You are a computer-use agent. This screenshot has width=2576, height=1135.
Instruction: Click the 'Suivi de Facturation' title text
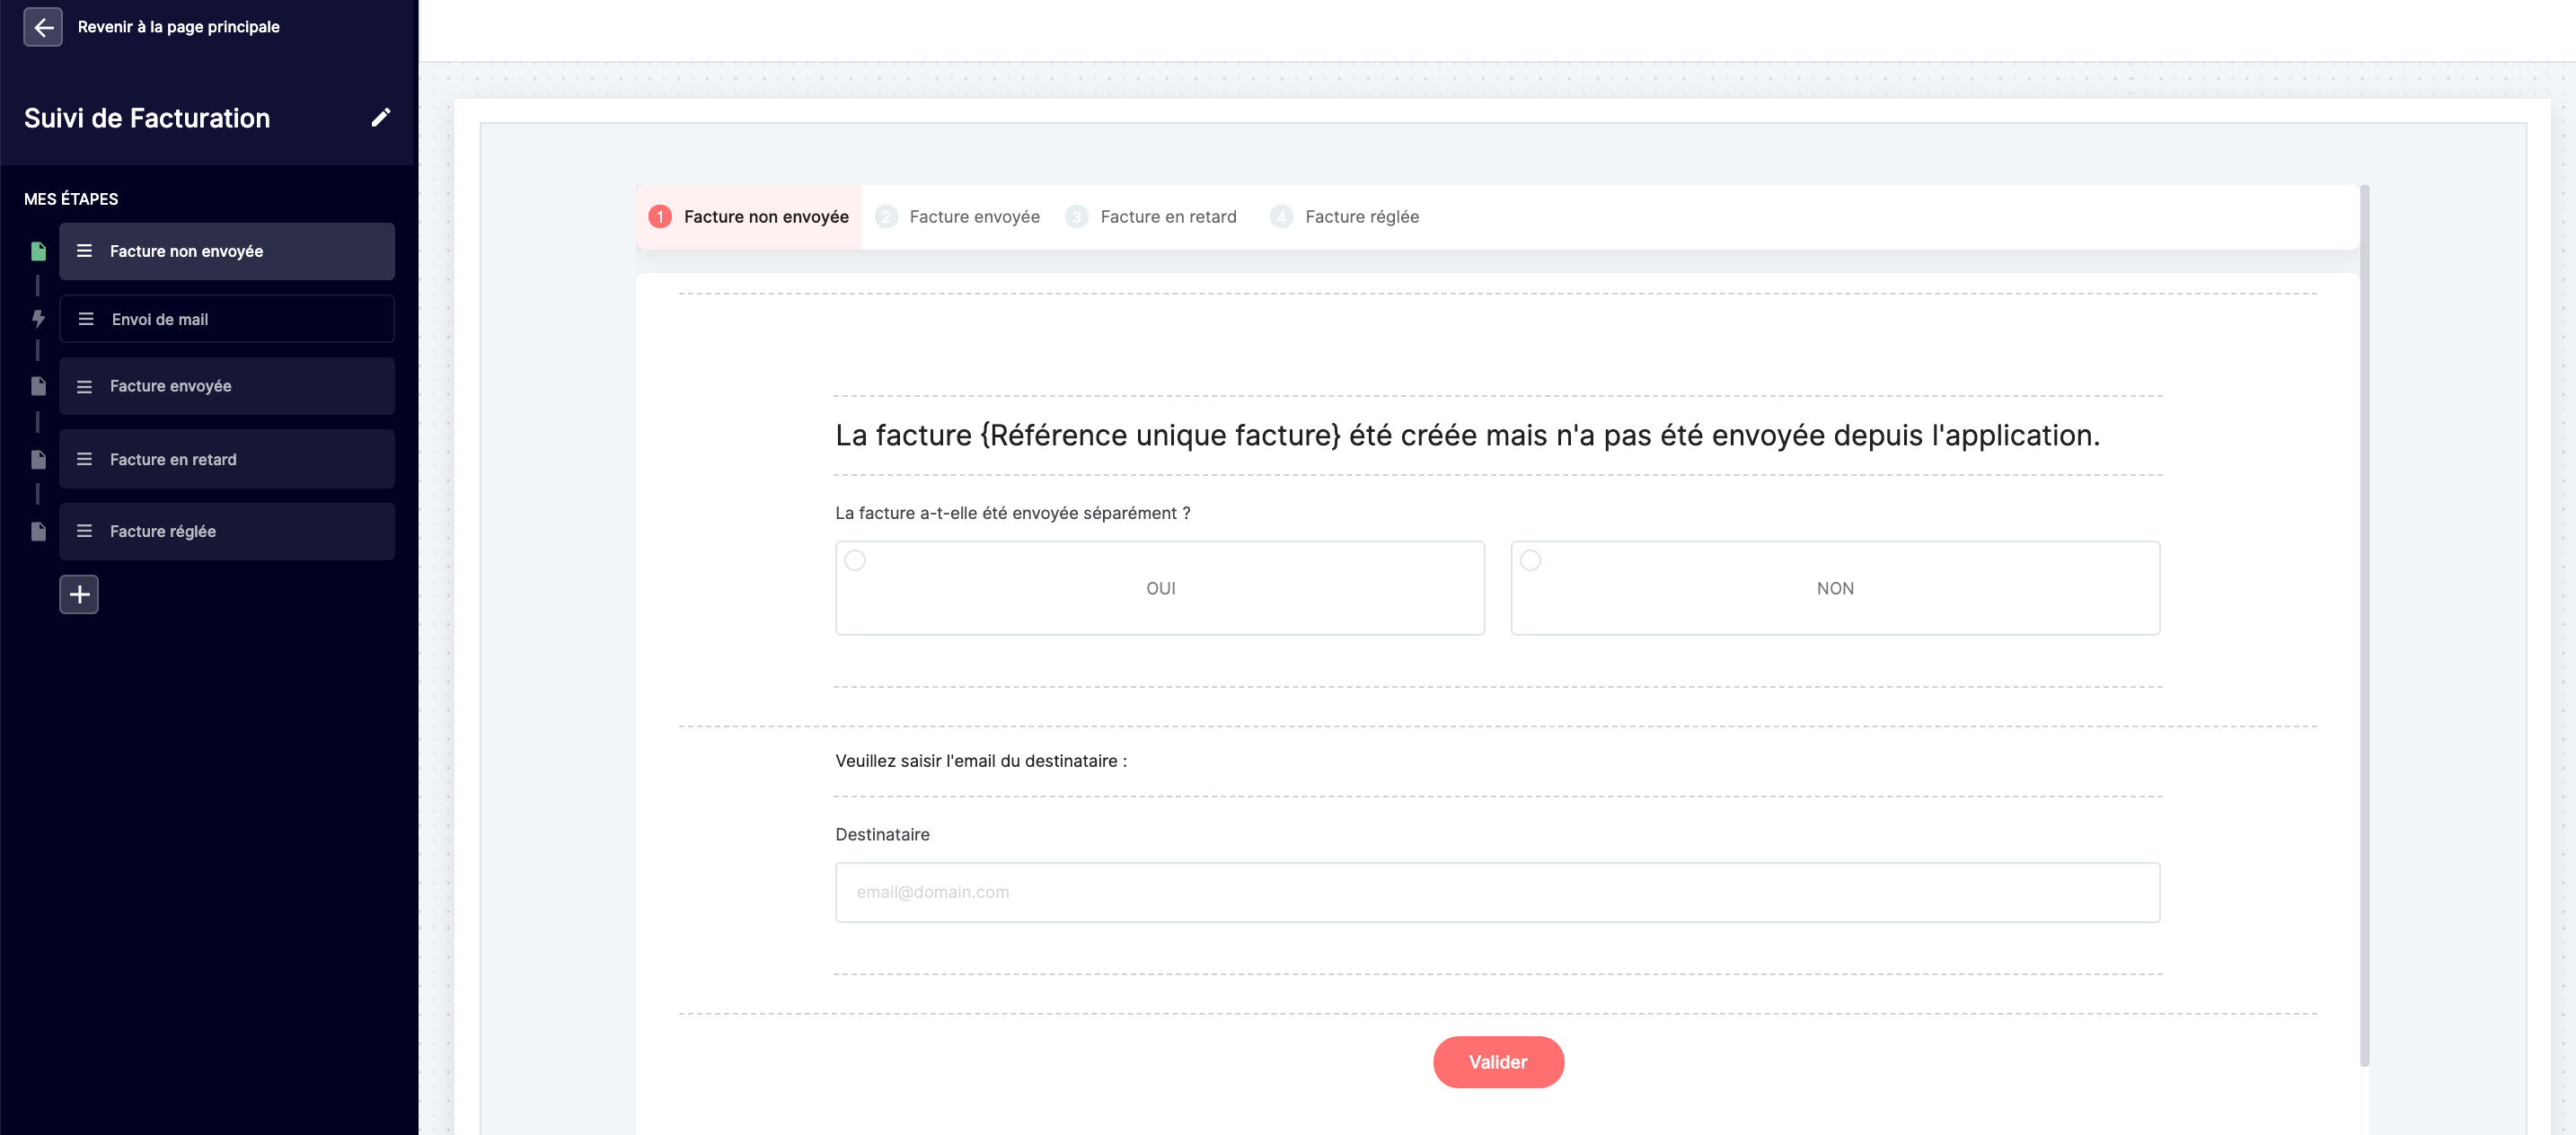point(147,118)
